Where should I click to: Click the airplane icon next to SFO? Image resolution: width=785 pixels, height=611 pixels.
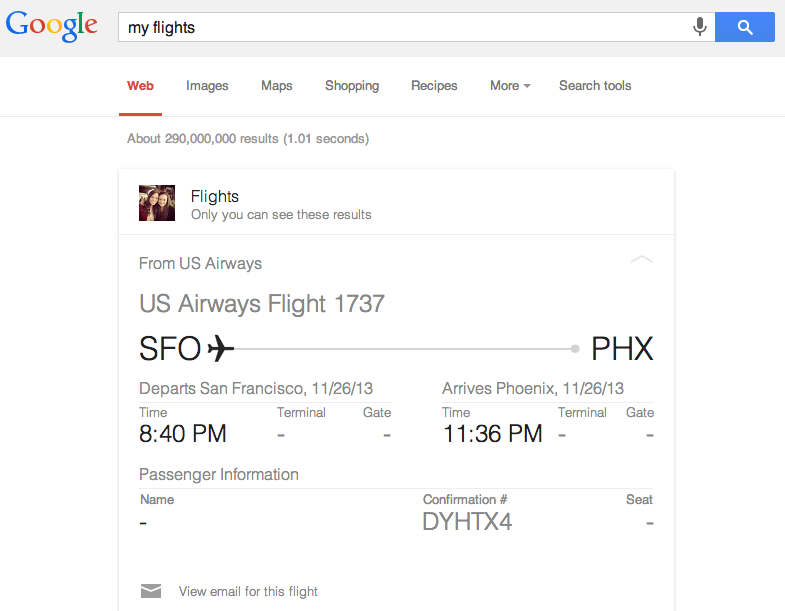[x=221, y=349]
